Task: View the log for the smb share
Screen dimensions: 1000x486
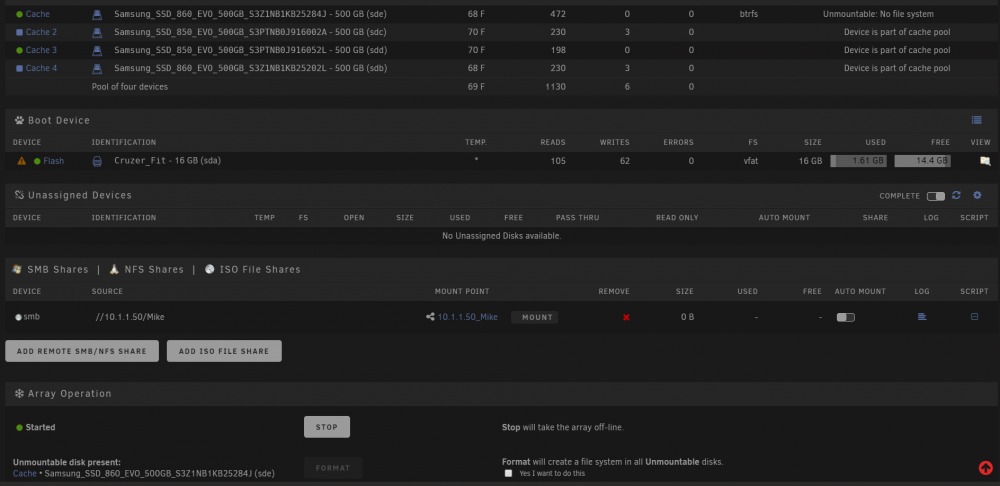Action: [x=922, y=316]
